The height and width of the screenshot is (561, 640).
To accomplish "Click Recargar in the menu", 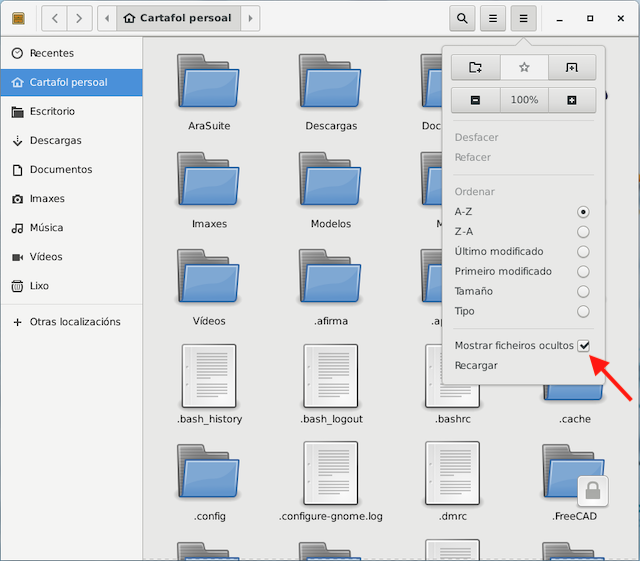I will point(476,366).
